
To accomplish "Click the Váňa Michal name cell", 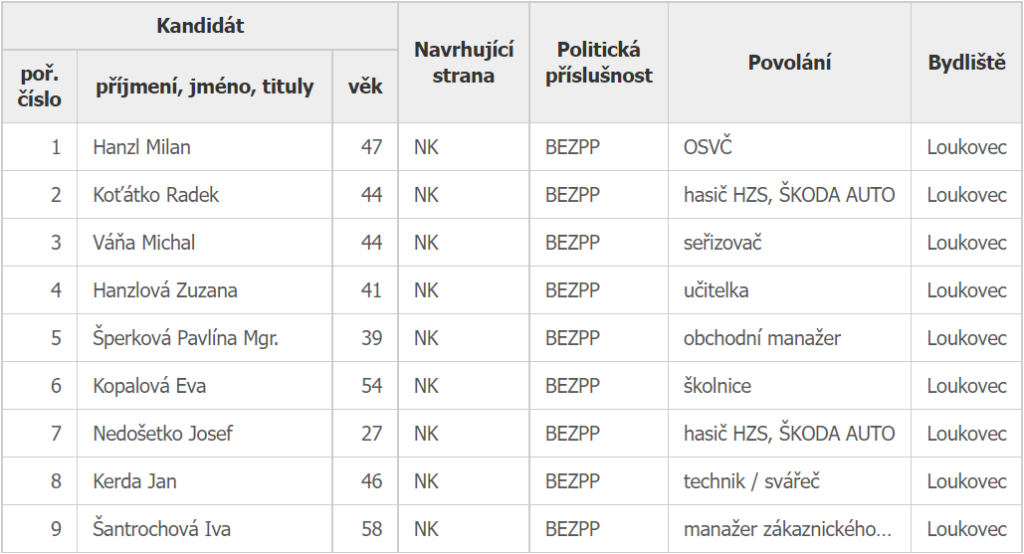I will click(x=144, y=243).
